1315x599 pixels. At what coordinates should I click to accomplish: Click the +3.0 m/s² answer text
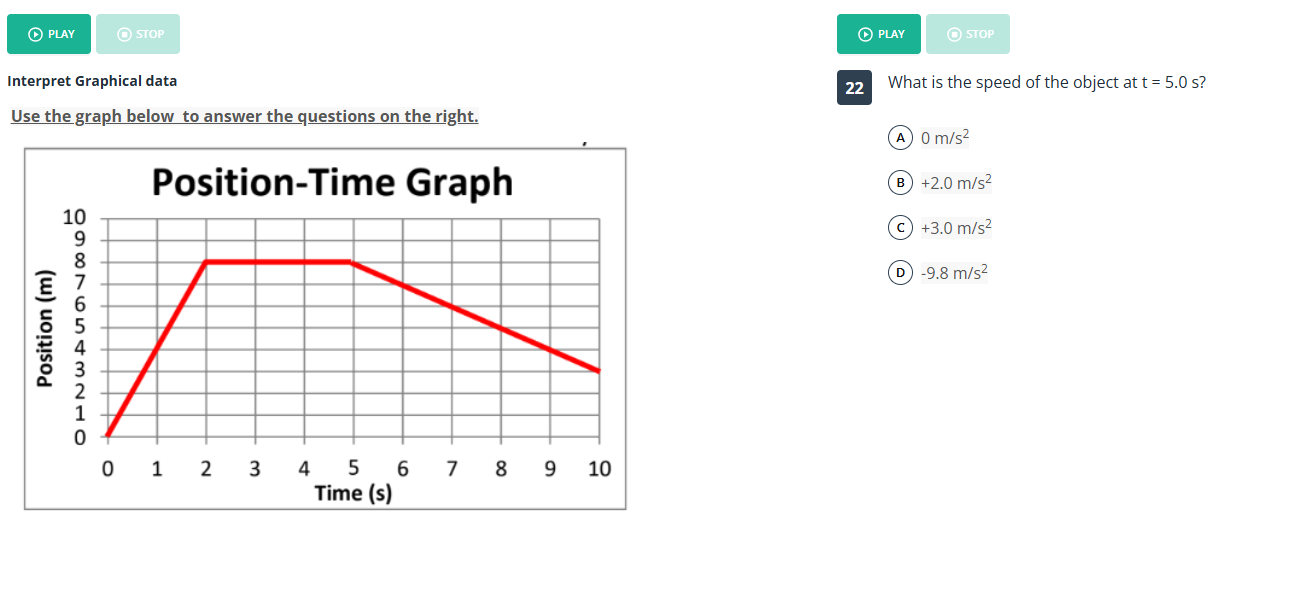(955, 227)
